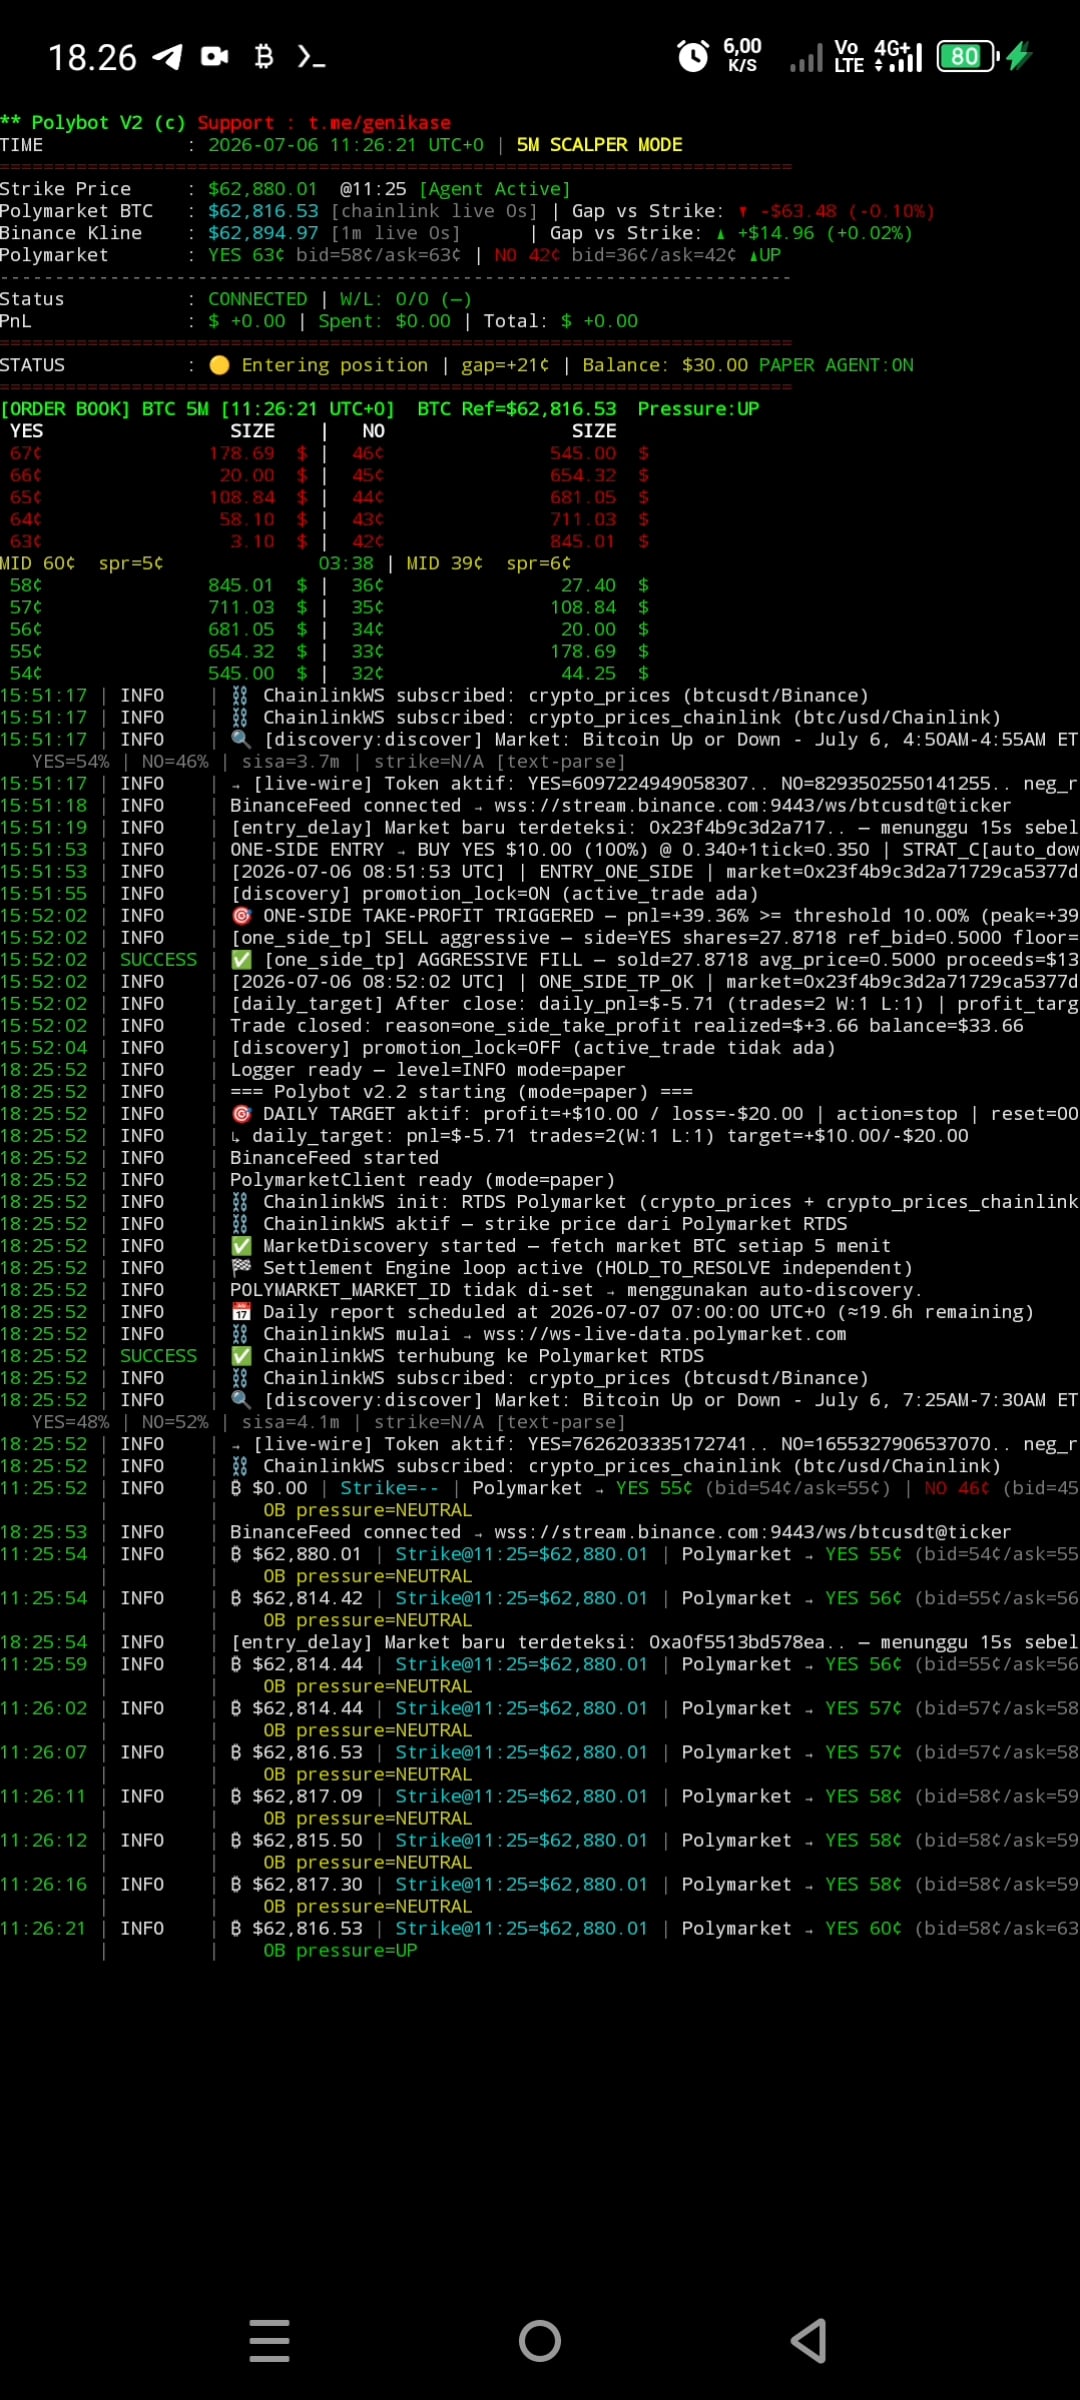
Task: Click the "POLYMARKET_MARKET_ID tidak di-set" log line
Action: tap(577, 1289)
